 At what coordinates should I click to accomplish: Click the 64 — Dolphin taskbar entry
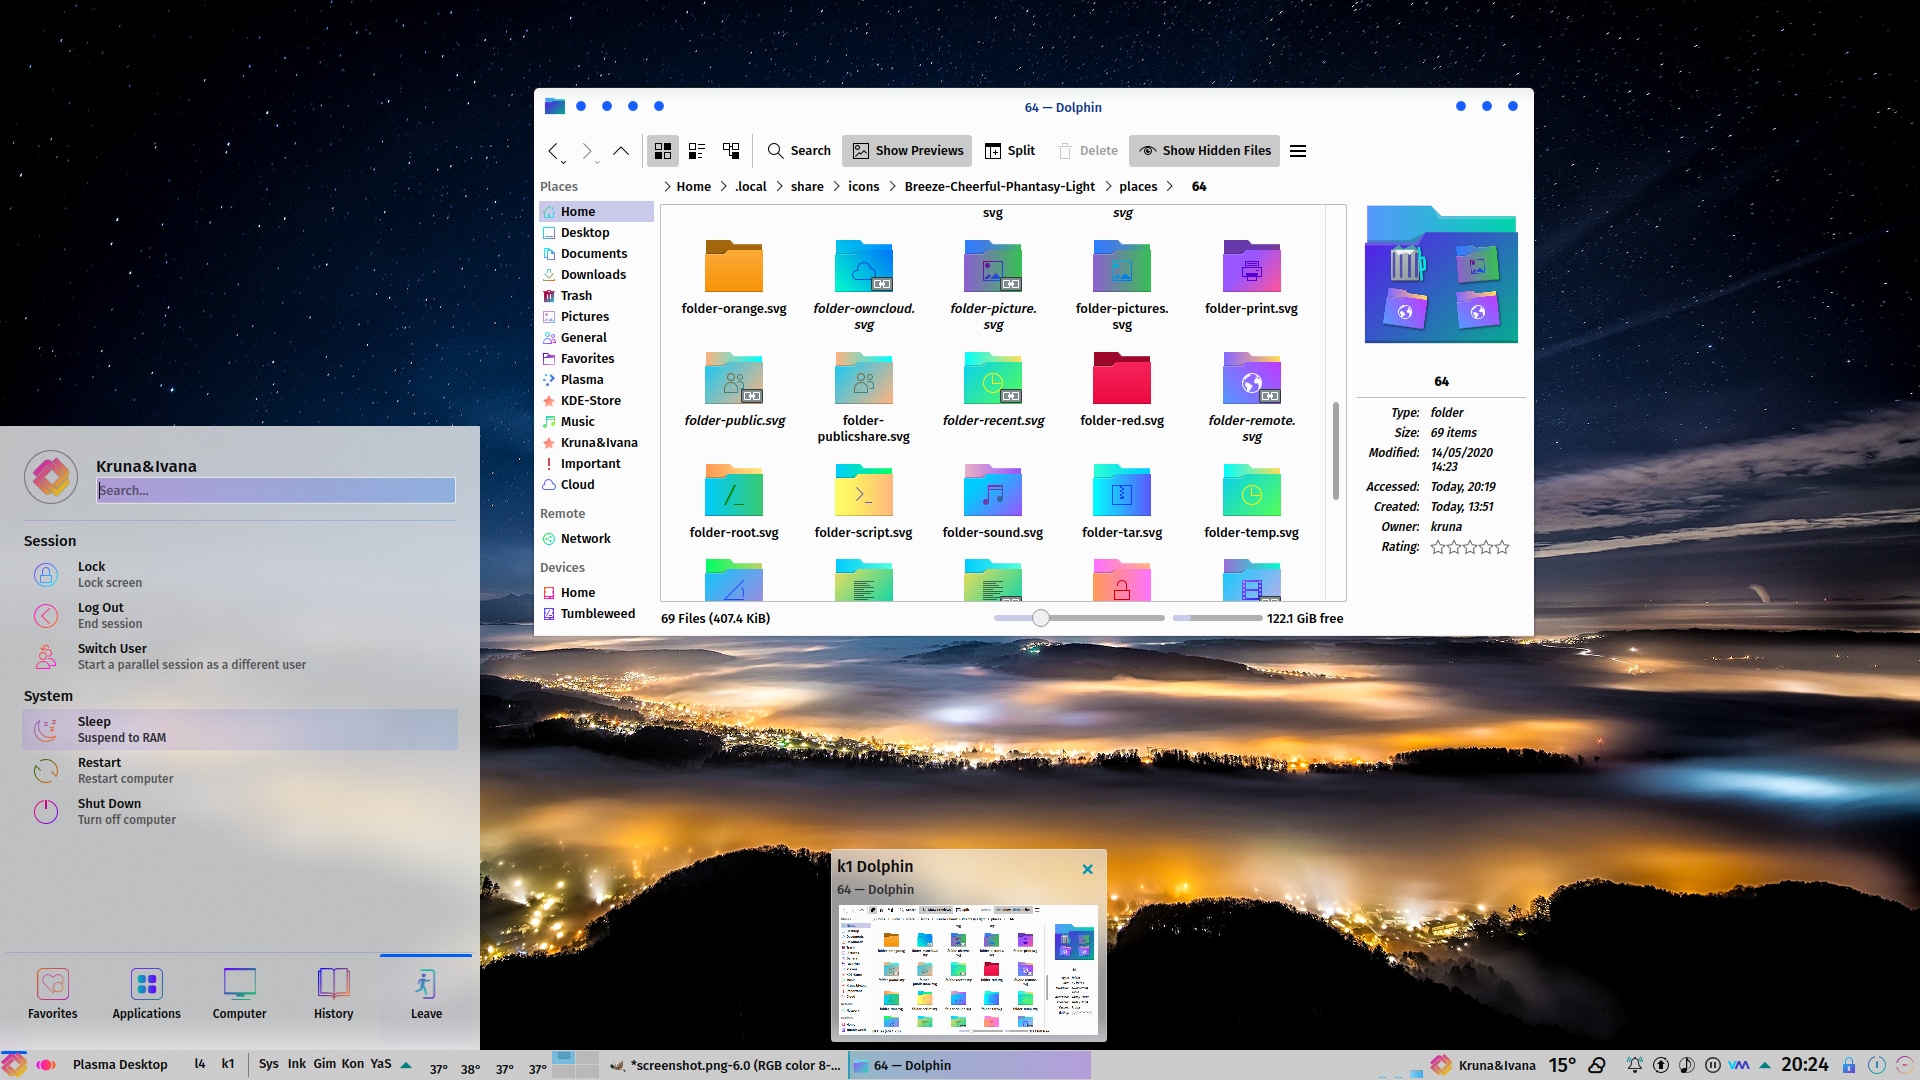(x=969, y=1065)
